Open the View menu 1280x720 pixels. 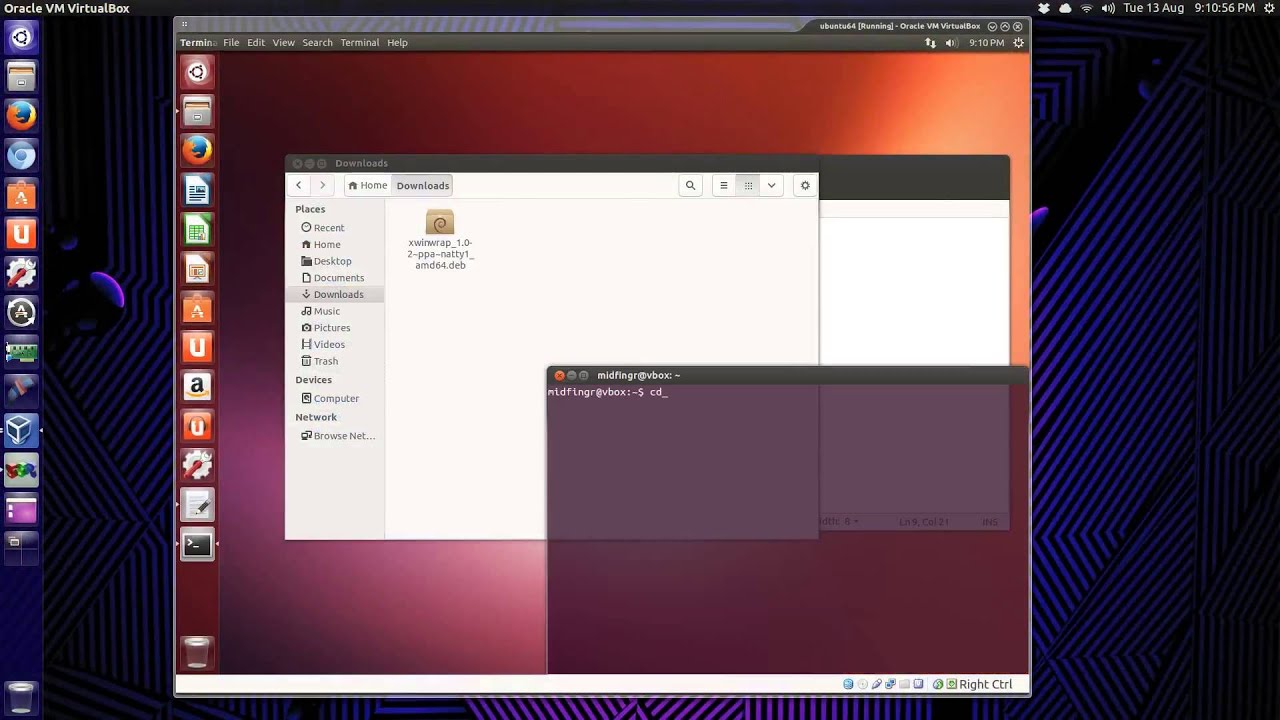(284, 43)
